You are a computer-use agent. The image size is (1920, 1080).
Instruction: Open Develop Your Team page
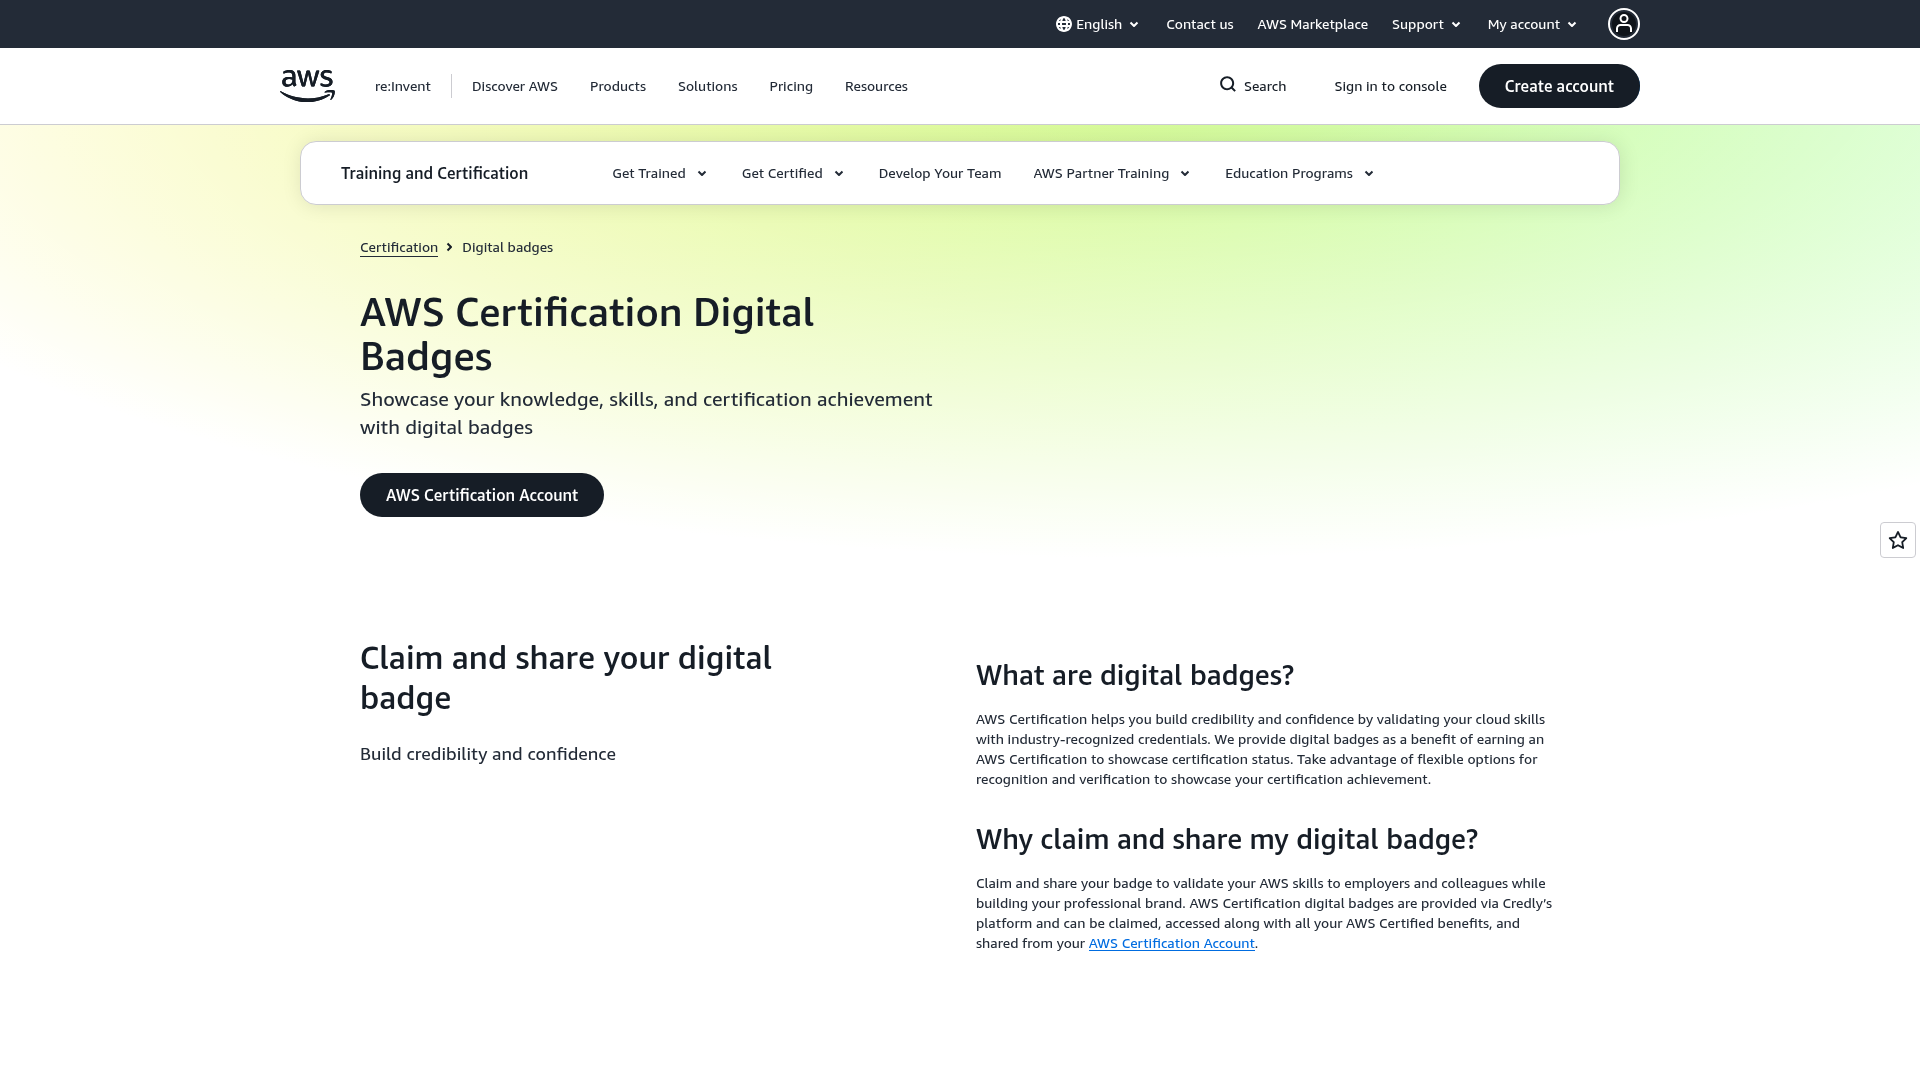click(x=940, y=173)
